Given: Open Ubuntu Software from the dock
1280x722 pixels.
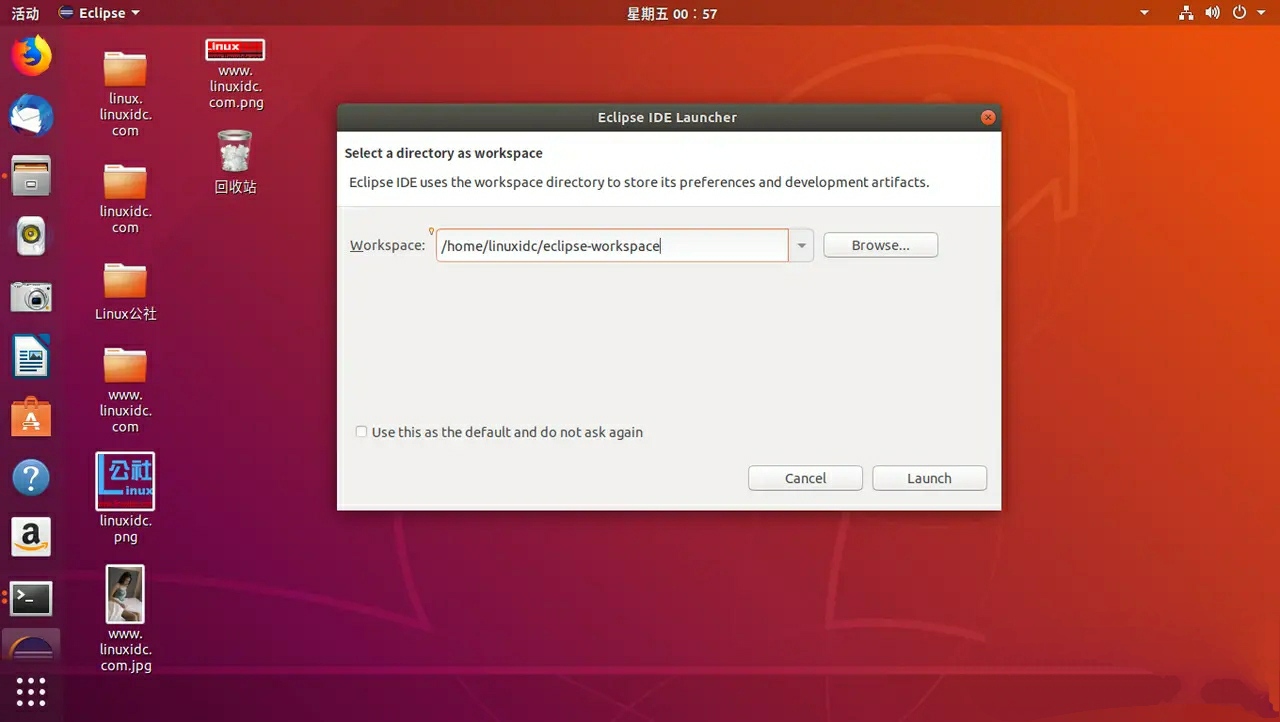Looking at the screenshot, I should 31,417.
